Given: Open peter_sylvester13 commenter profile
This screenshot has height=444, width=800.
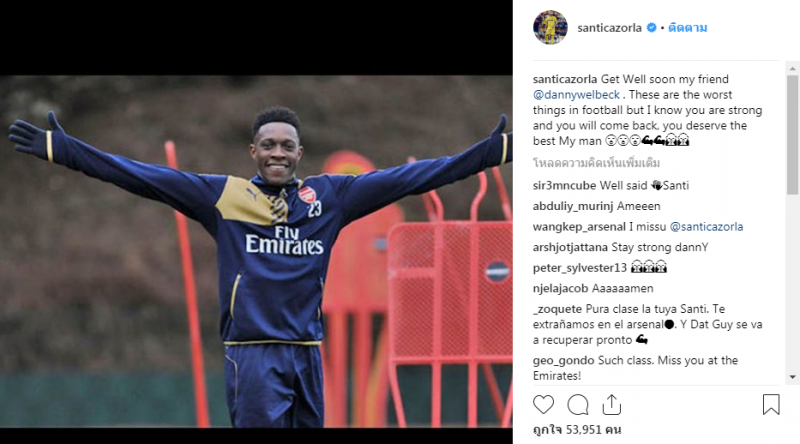Looking at the screenshot, I should point(580,268).
